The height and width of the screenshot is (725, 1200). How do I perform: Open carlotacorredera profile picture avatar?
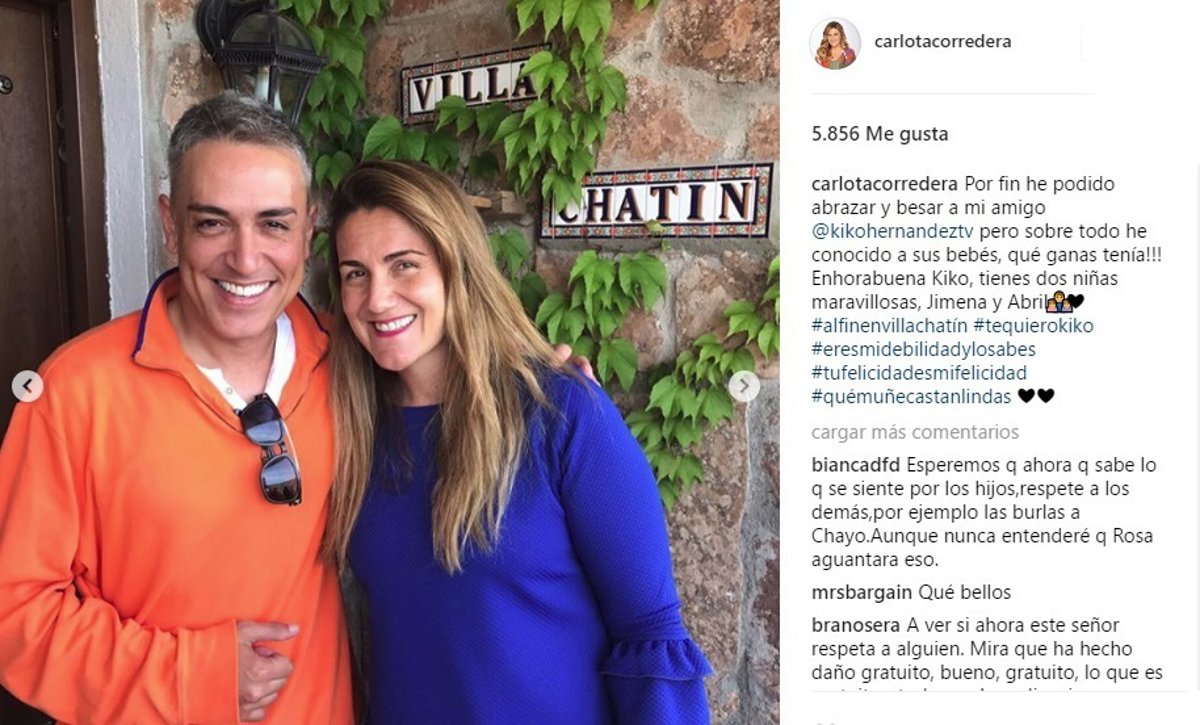tap(835, 43)
